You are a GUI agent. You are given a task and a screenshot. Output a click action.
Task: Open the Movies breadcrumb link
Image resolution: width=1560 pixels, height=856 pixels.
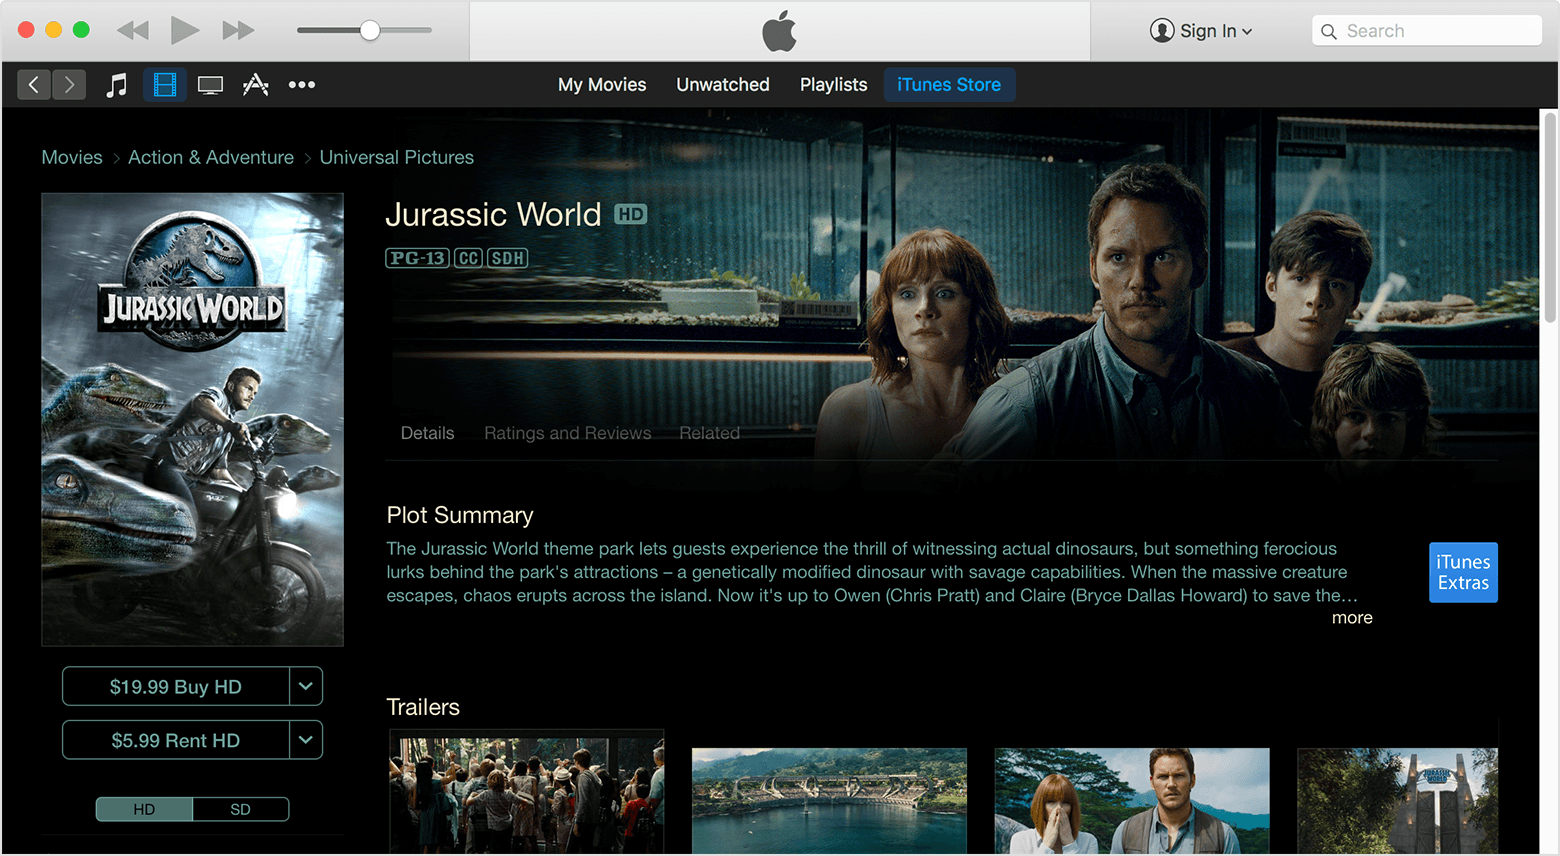click(x=72, y=157)
